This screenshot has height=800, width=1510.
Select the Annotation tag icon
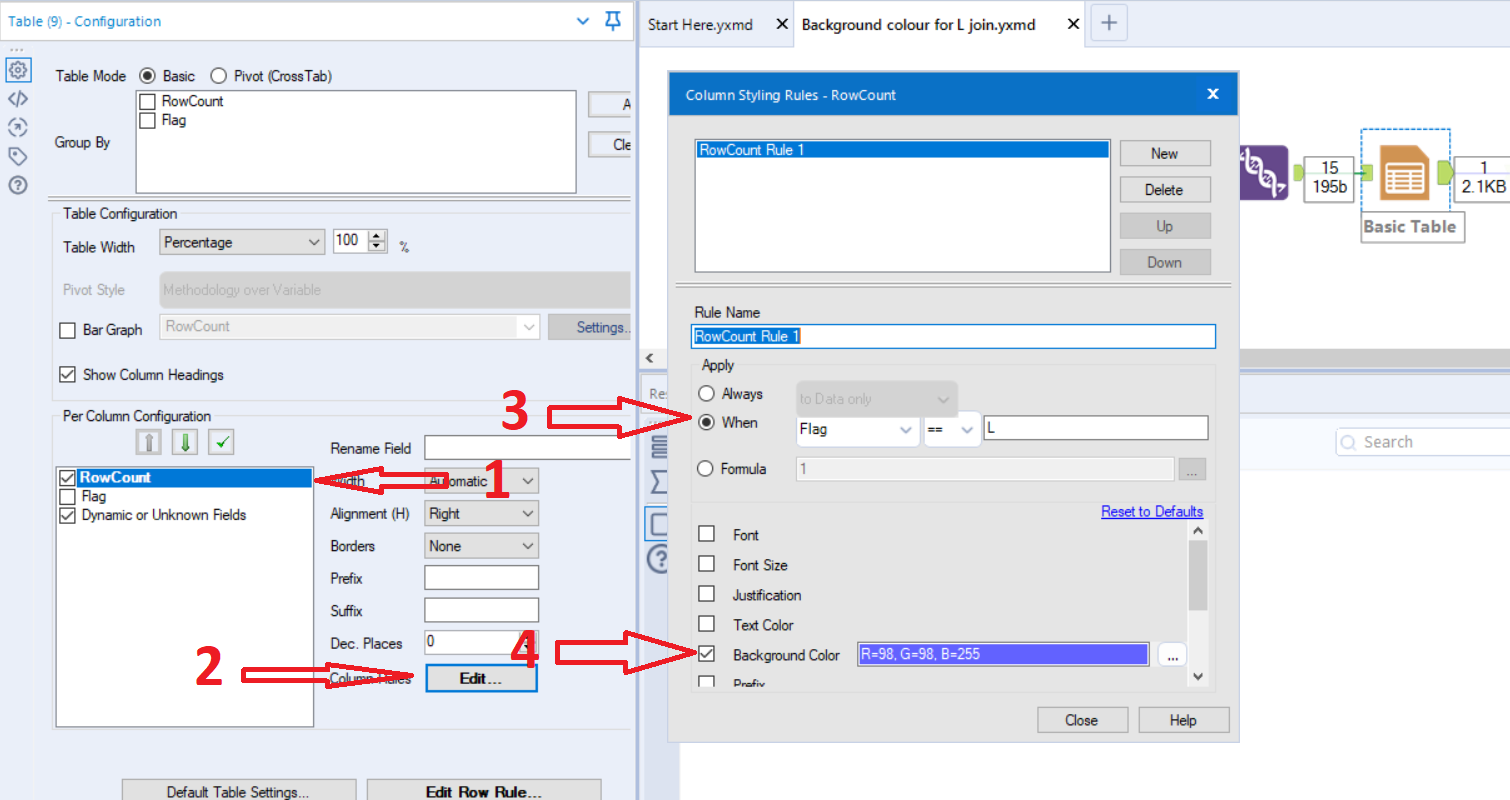18,156
